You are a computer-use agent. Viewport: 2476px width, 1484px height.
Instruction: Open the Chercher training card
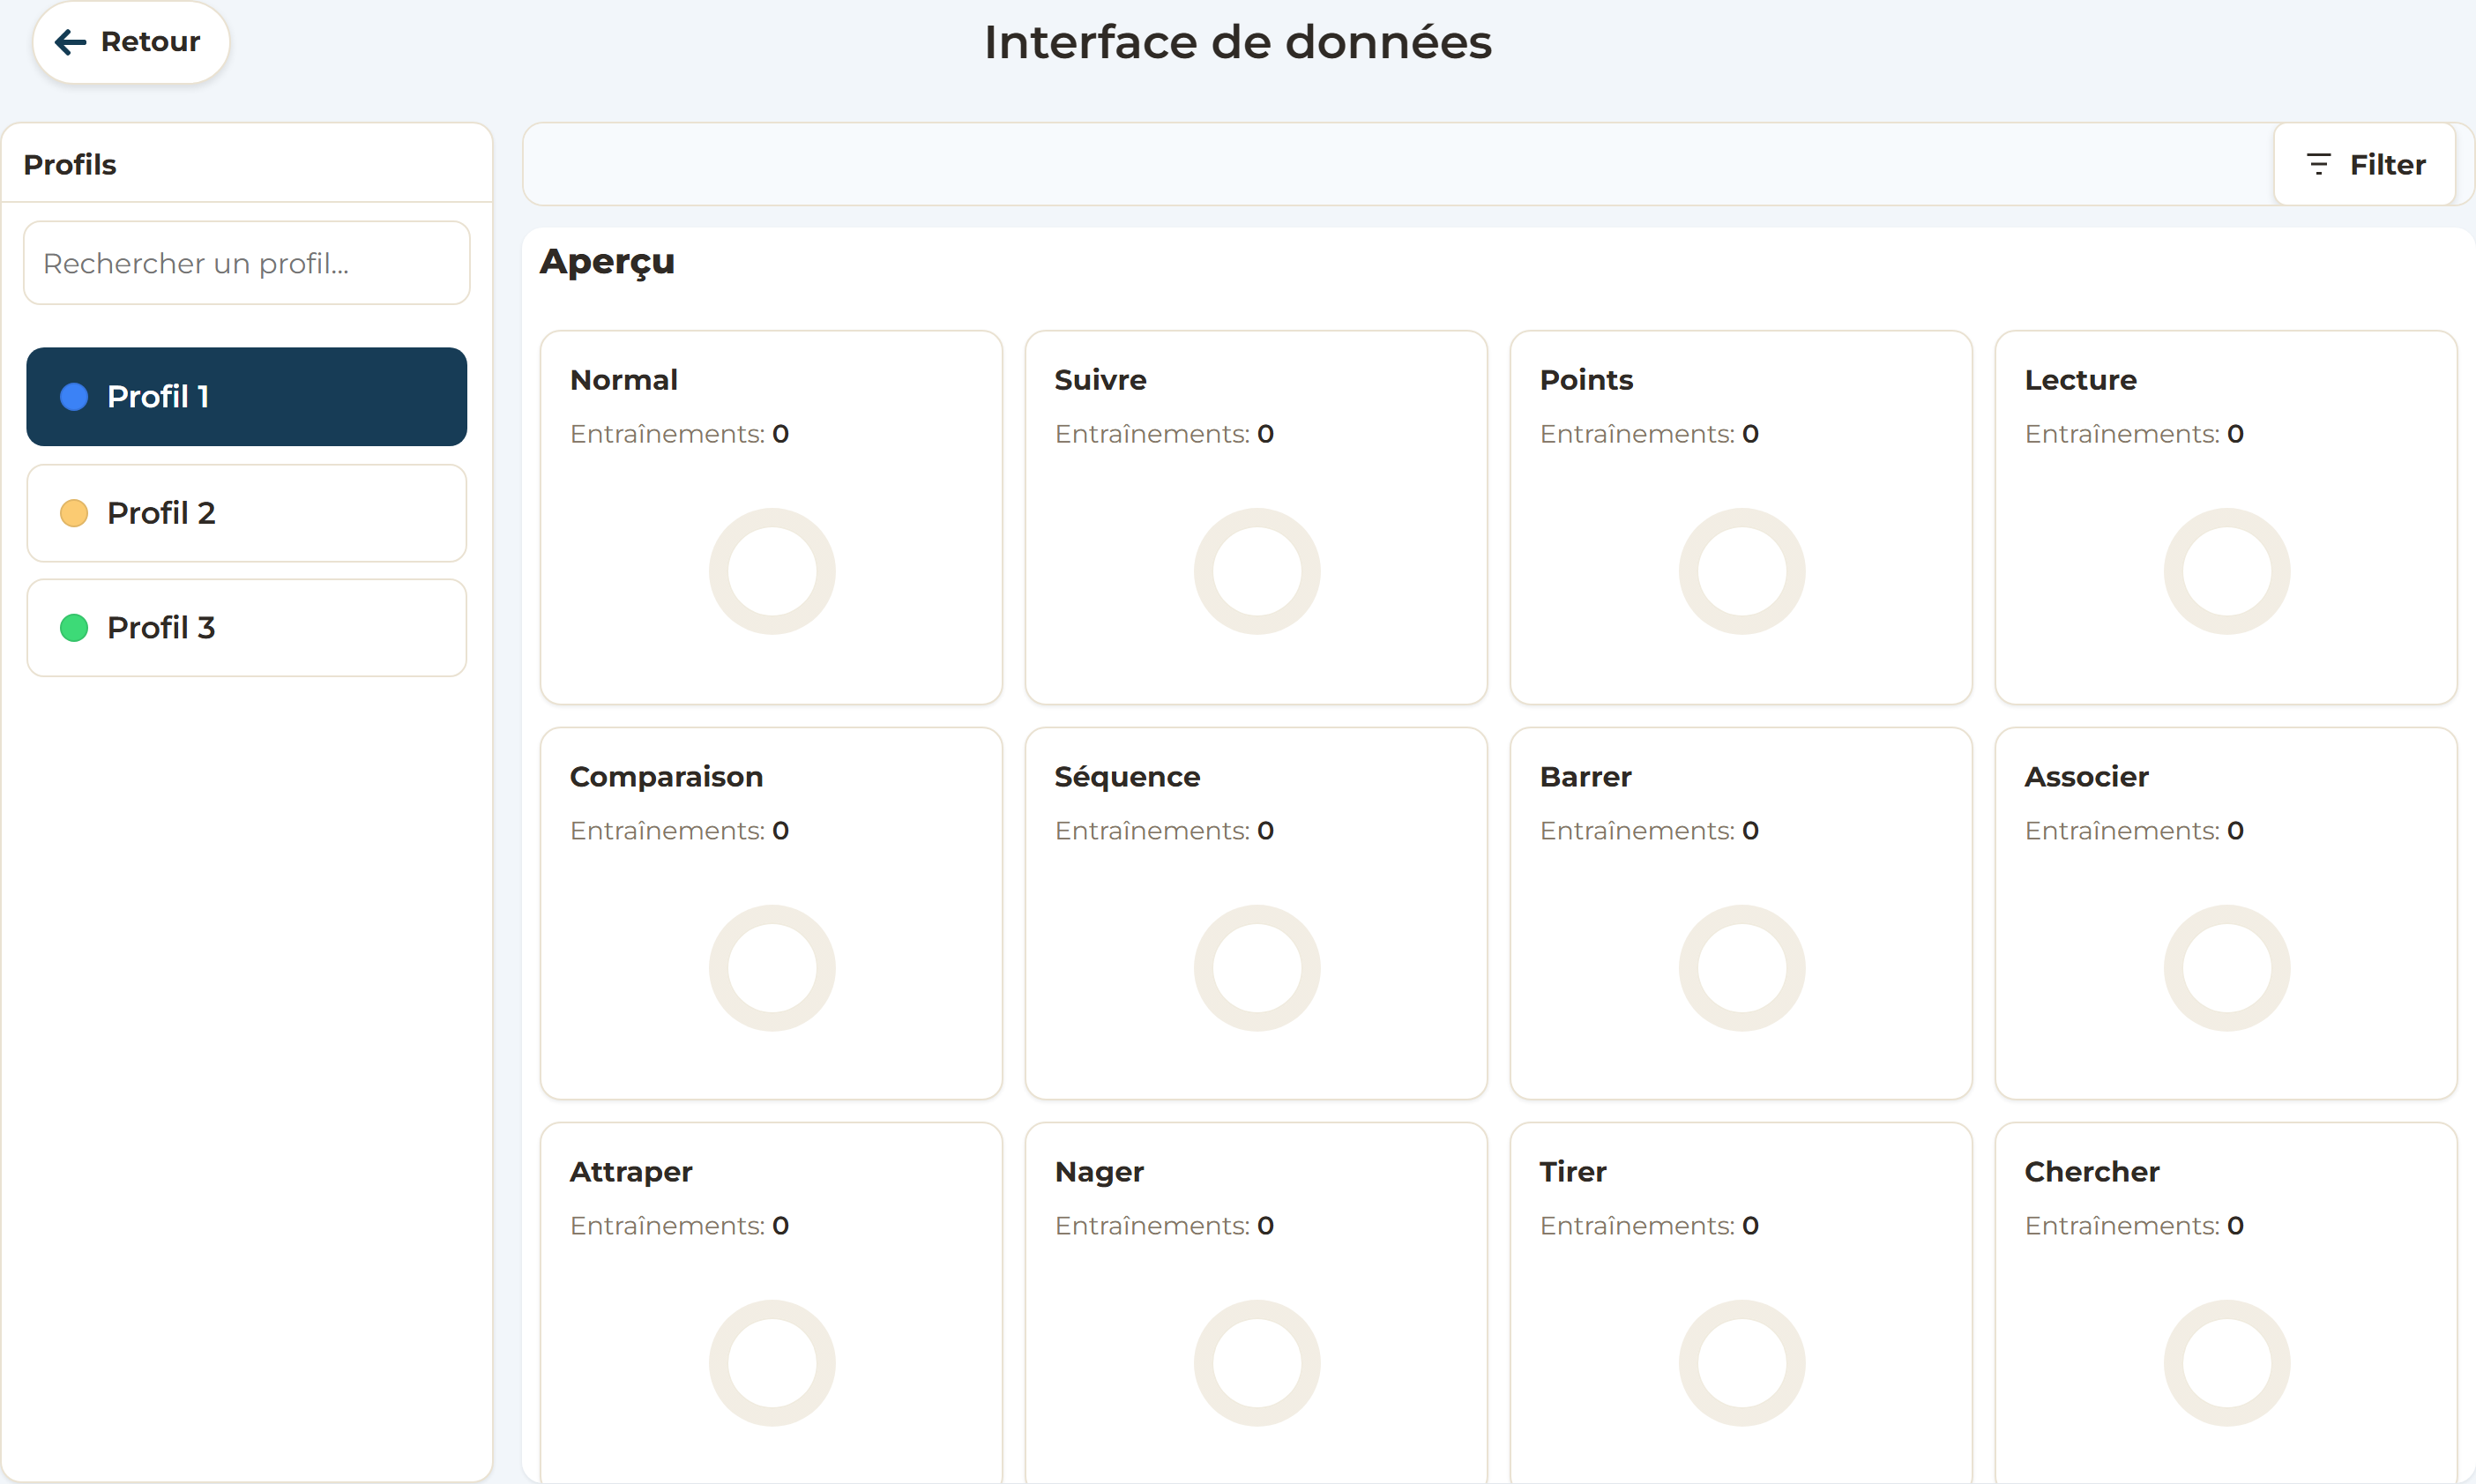(2226, 1303)
